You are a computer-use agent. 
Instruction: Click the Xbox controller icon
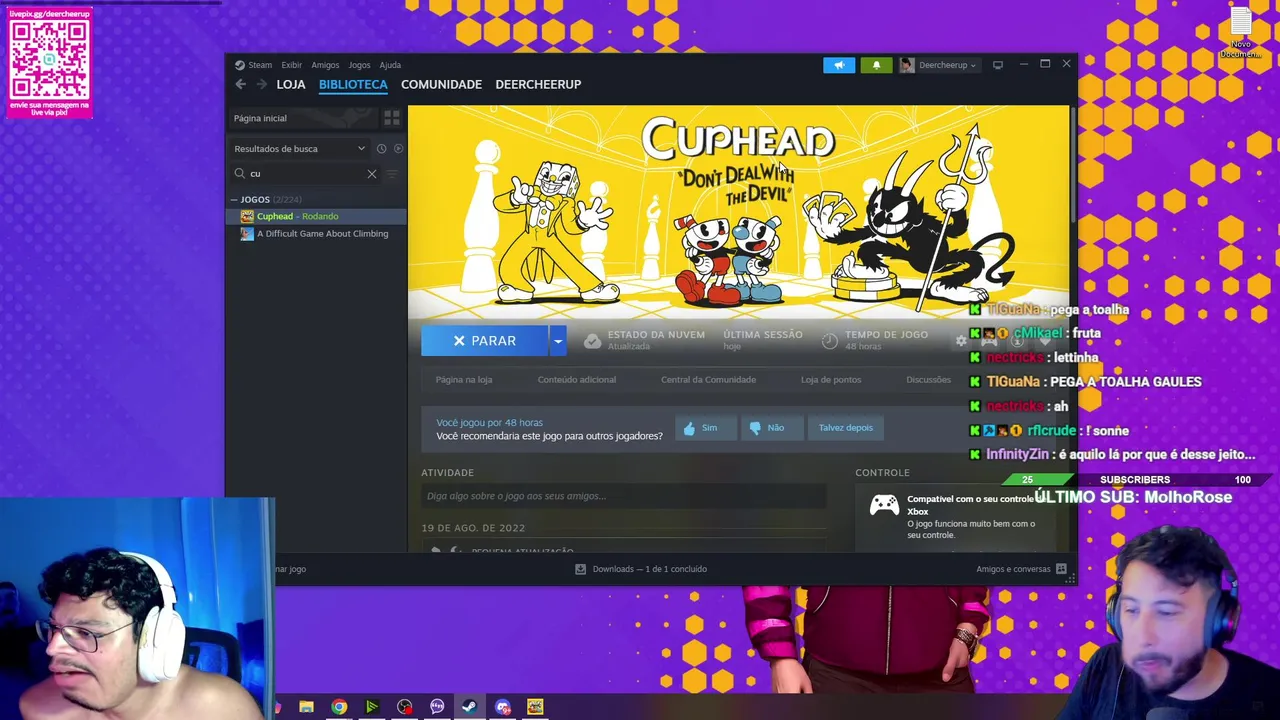coord(884,505)
